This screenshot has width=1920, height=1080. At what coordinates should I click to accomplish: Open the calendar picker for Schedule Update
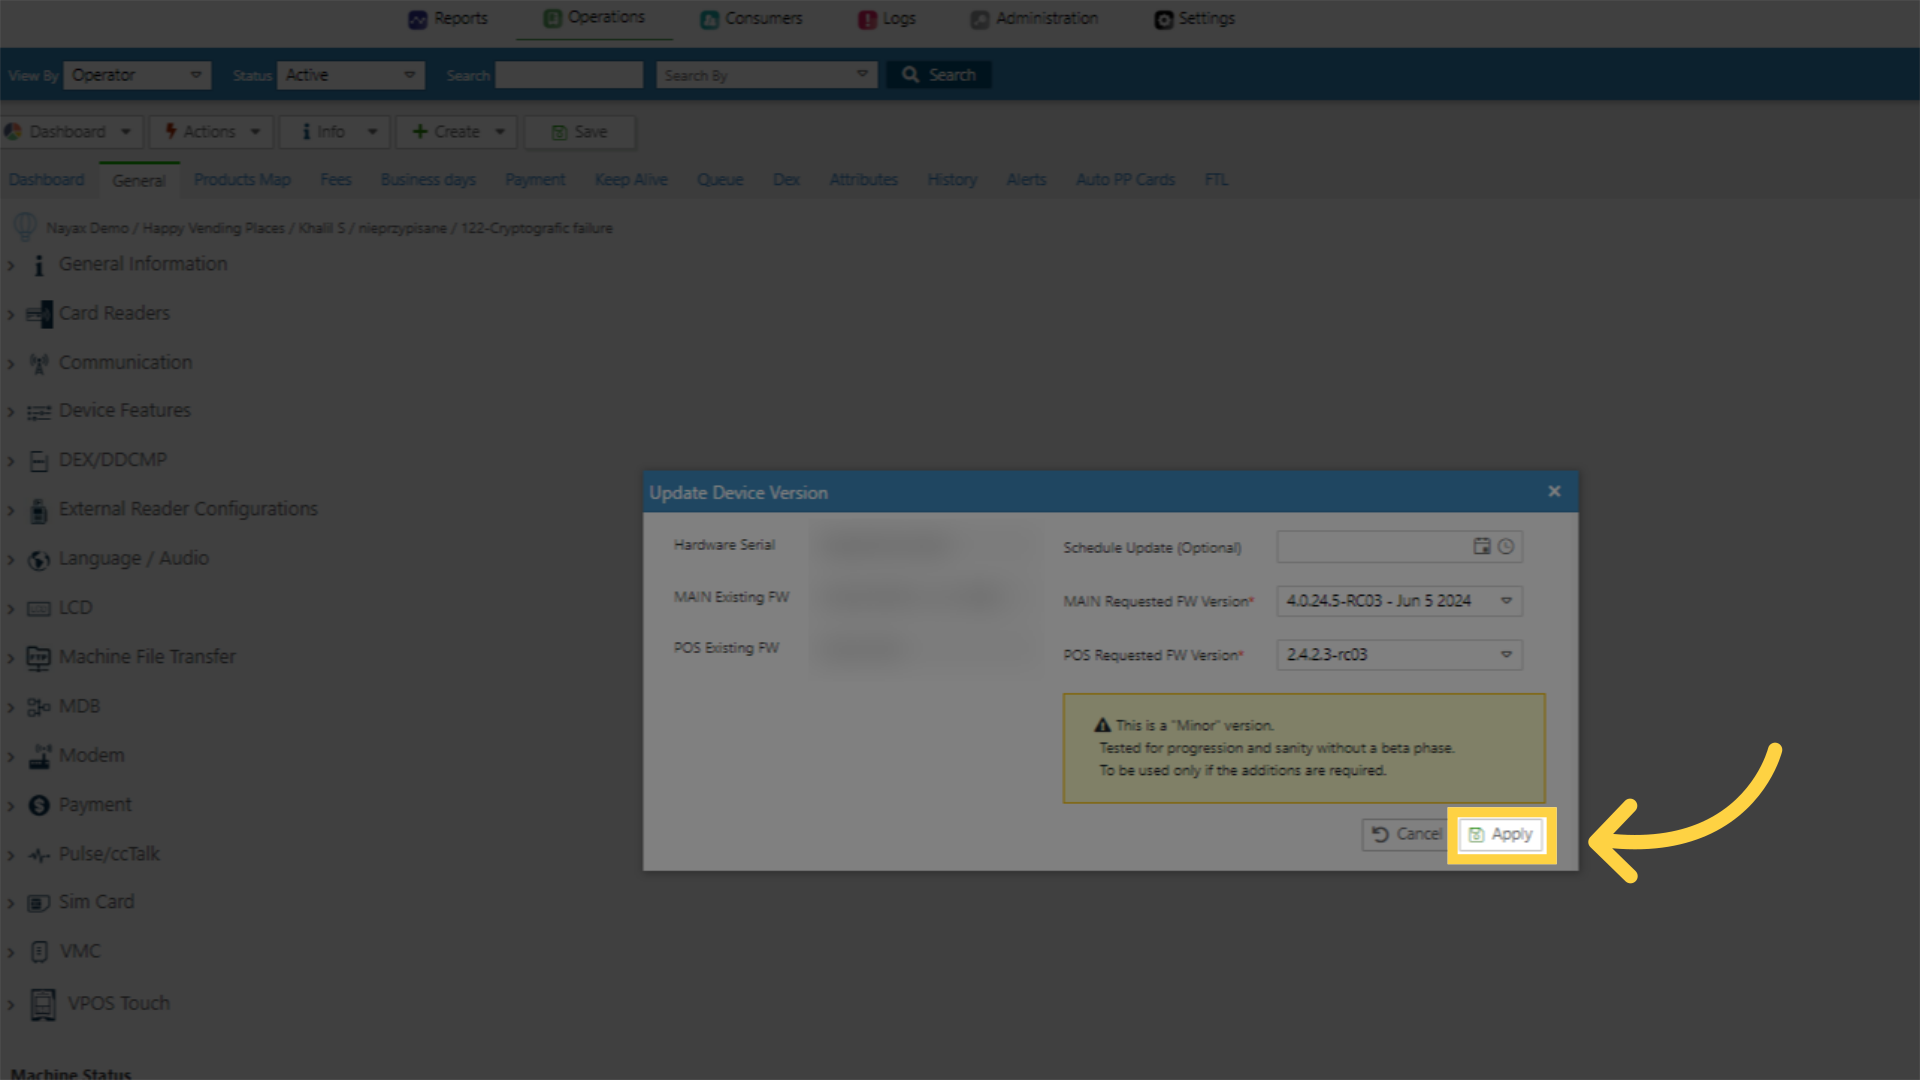1482,546
